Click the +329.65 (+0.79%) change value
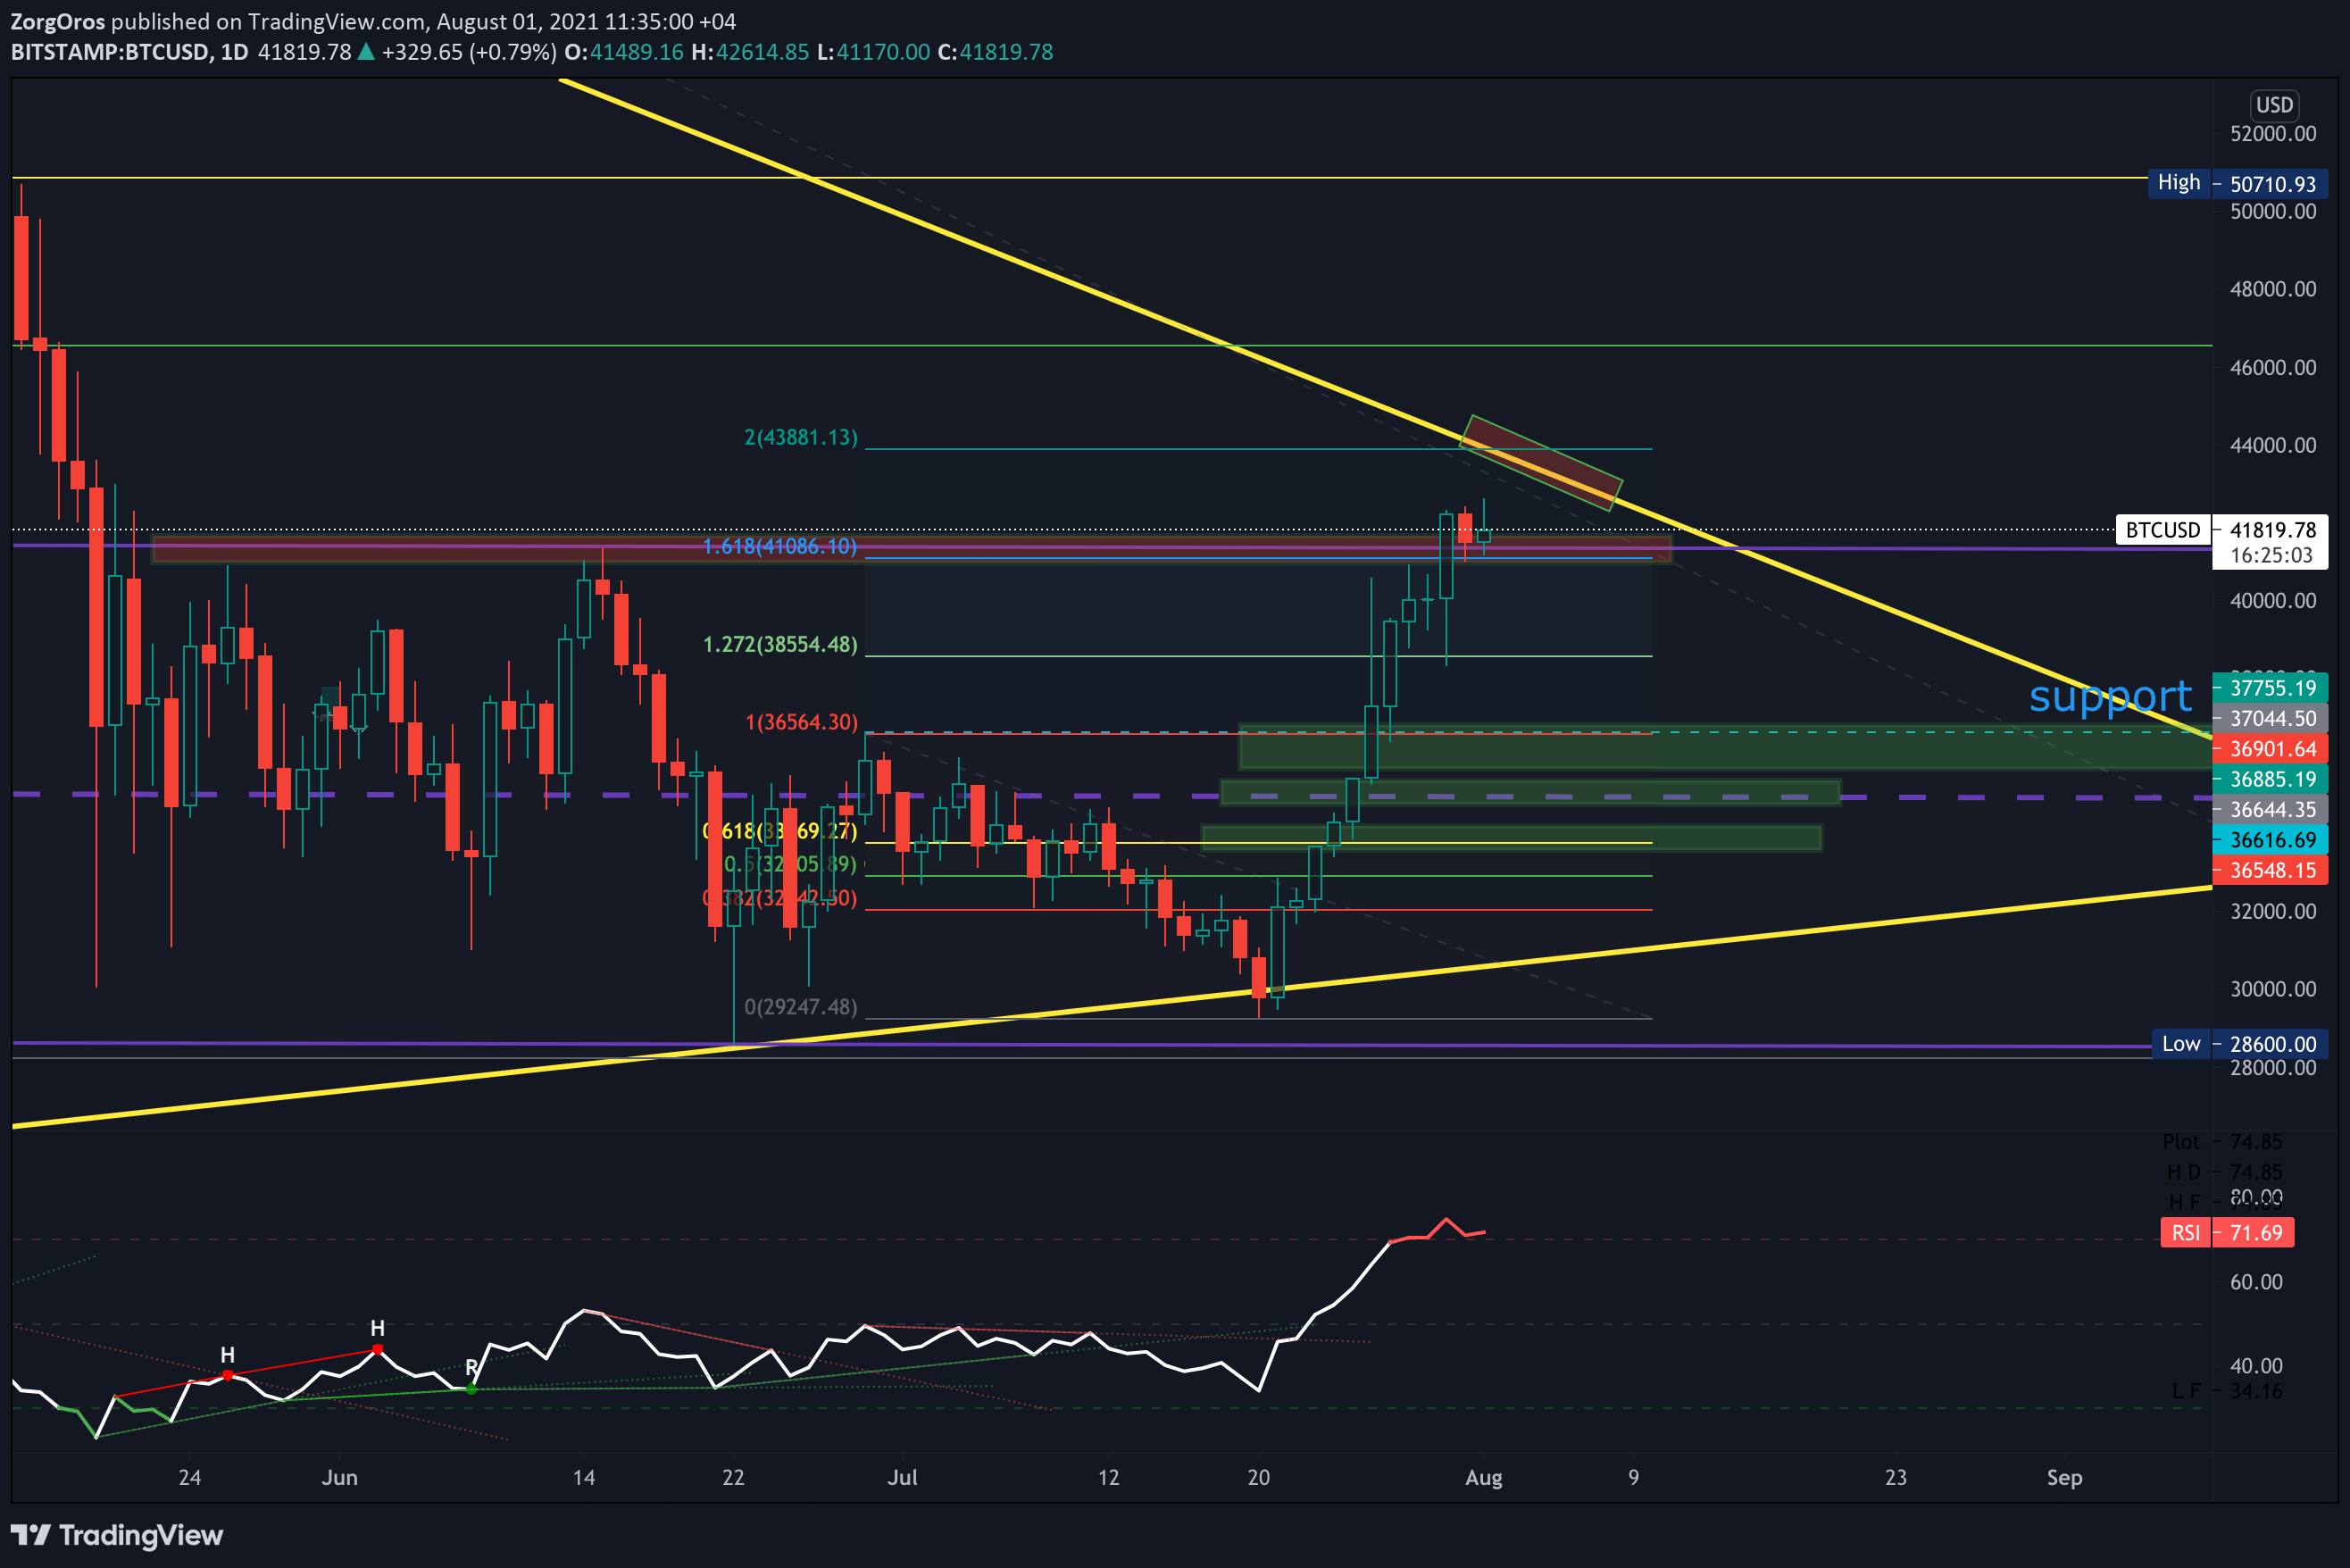 coord(469,52)
